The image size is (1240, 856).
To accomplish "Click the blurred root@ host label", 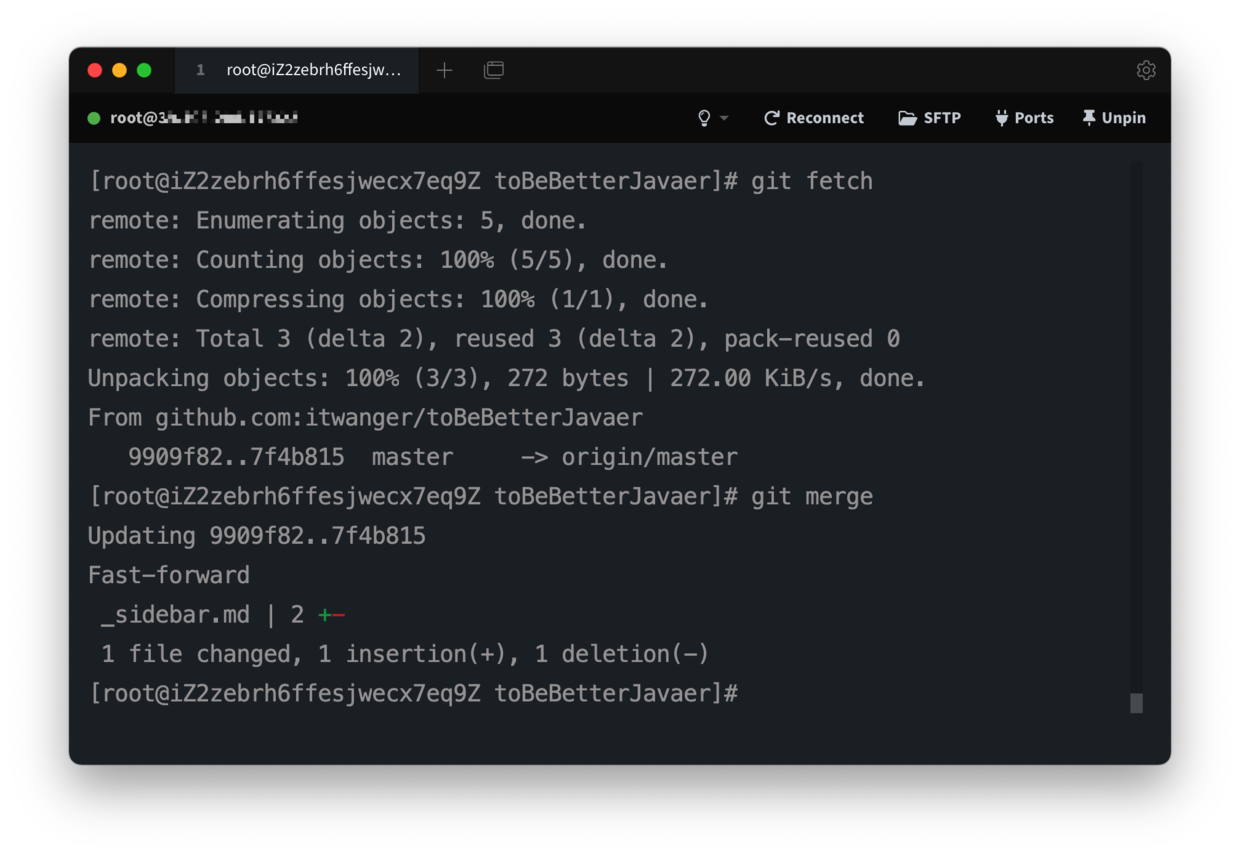I will (204, 118).
